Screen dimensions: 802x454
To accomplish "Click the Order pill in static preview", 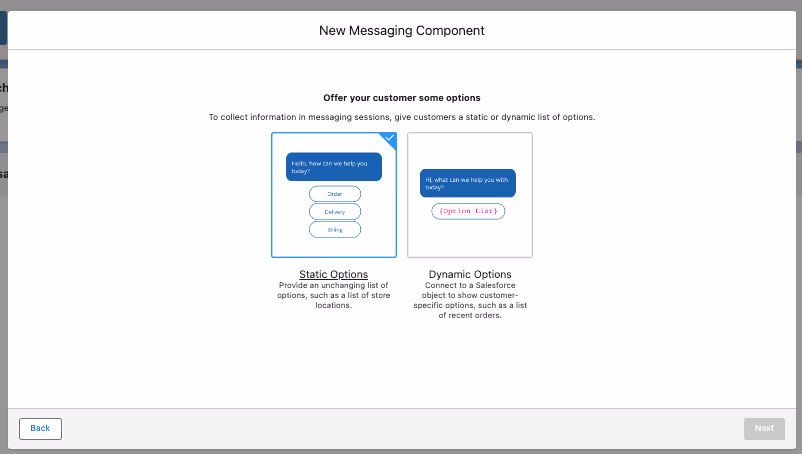I will 335,194.
